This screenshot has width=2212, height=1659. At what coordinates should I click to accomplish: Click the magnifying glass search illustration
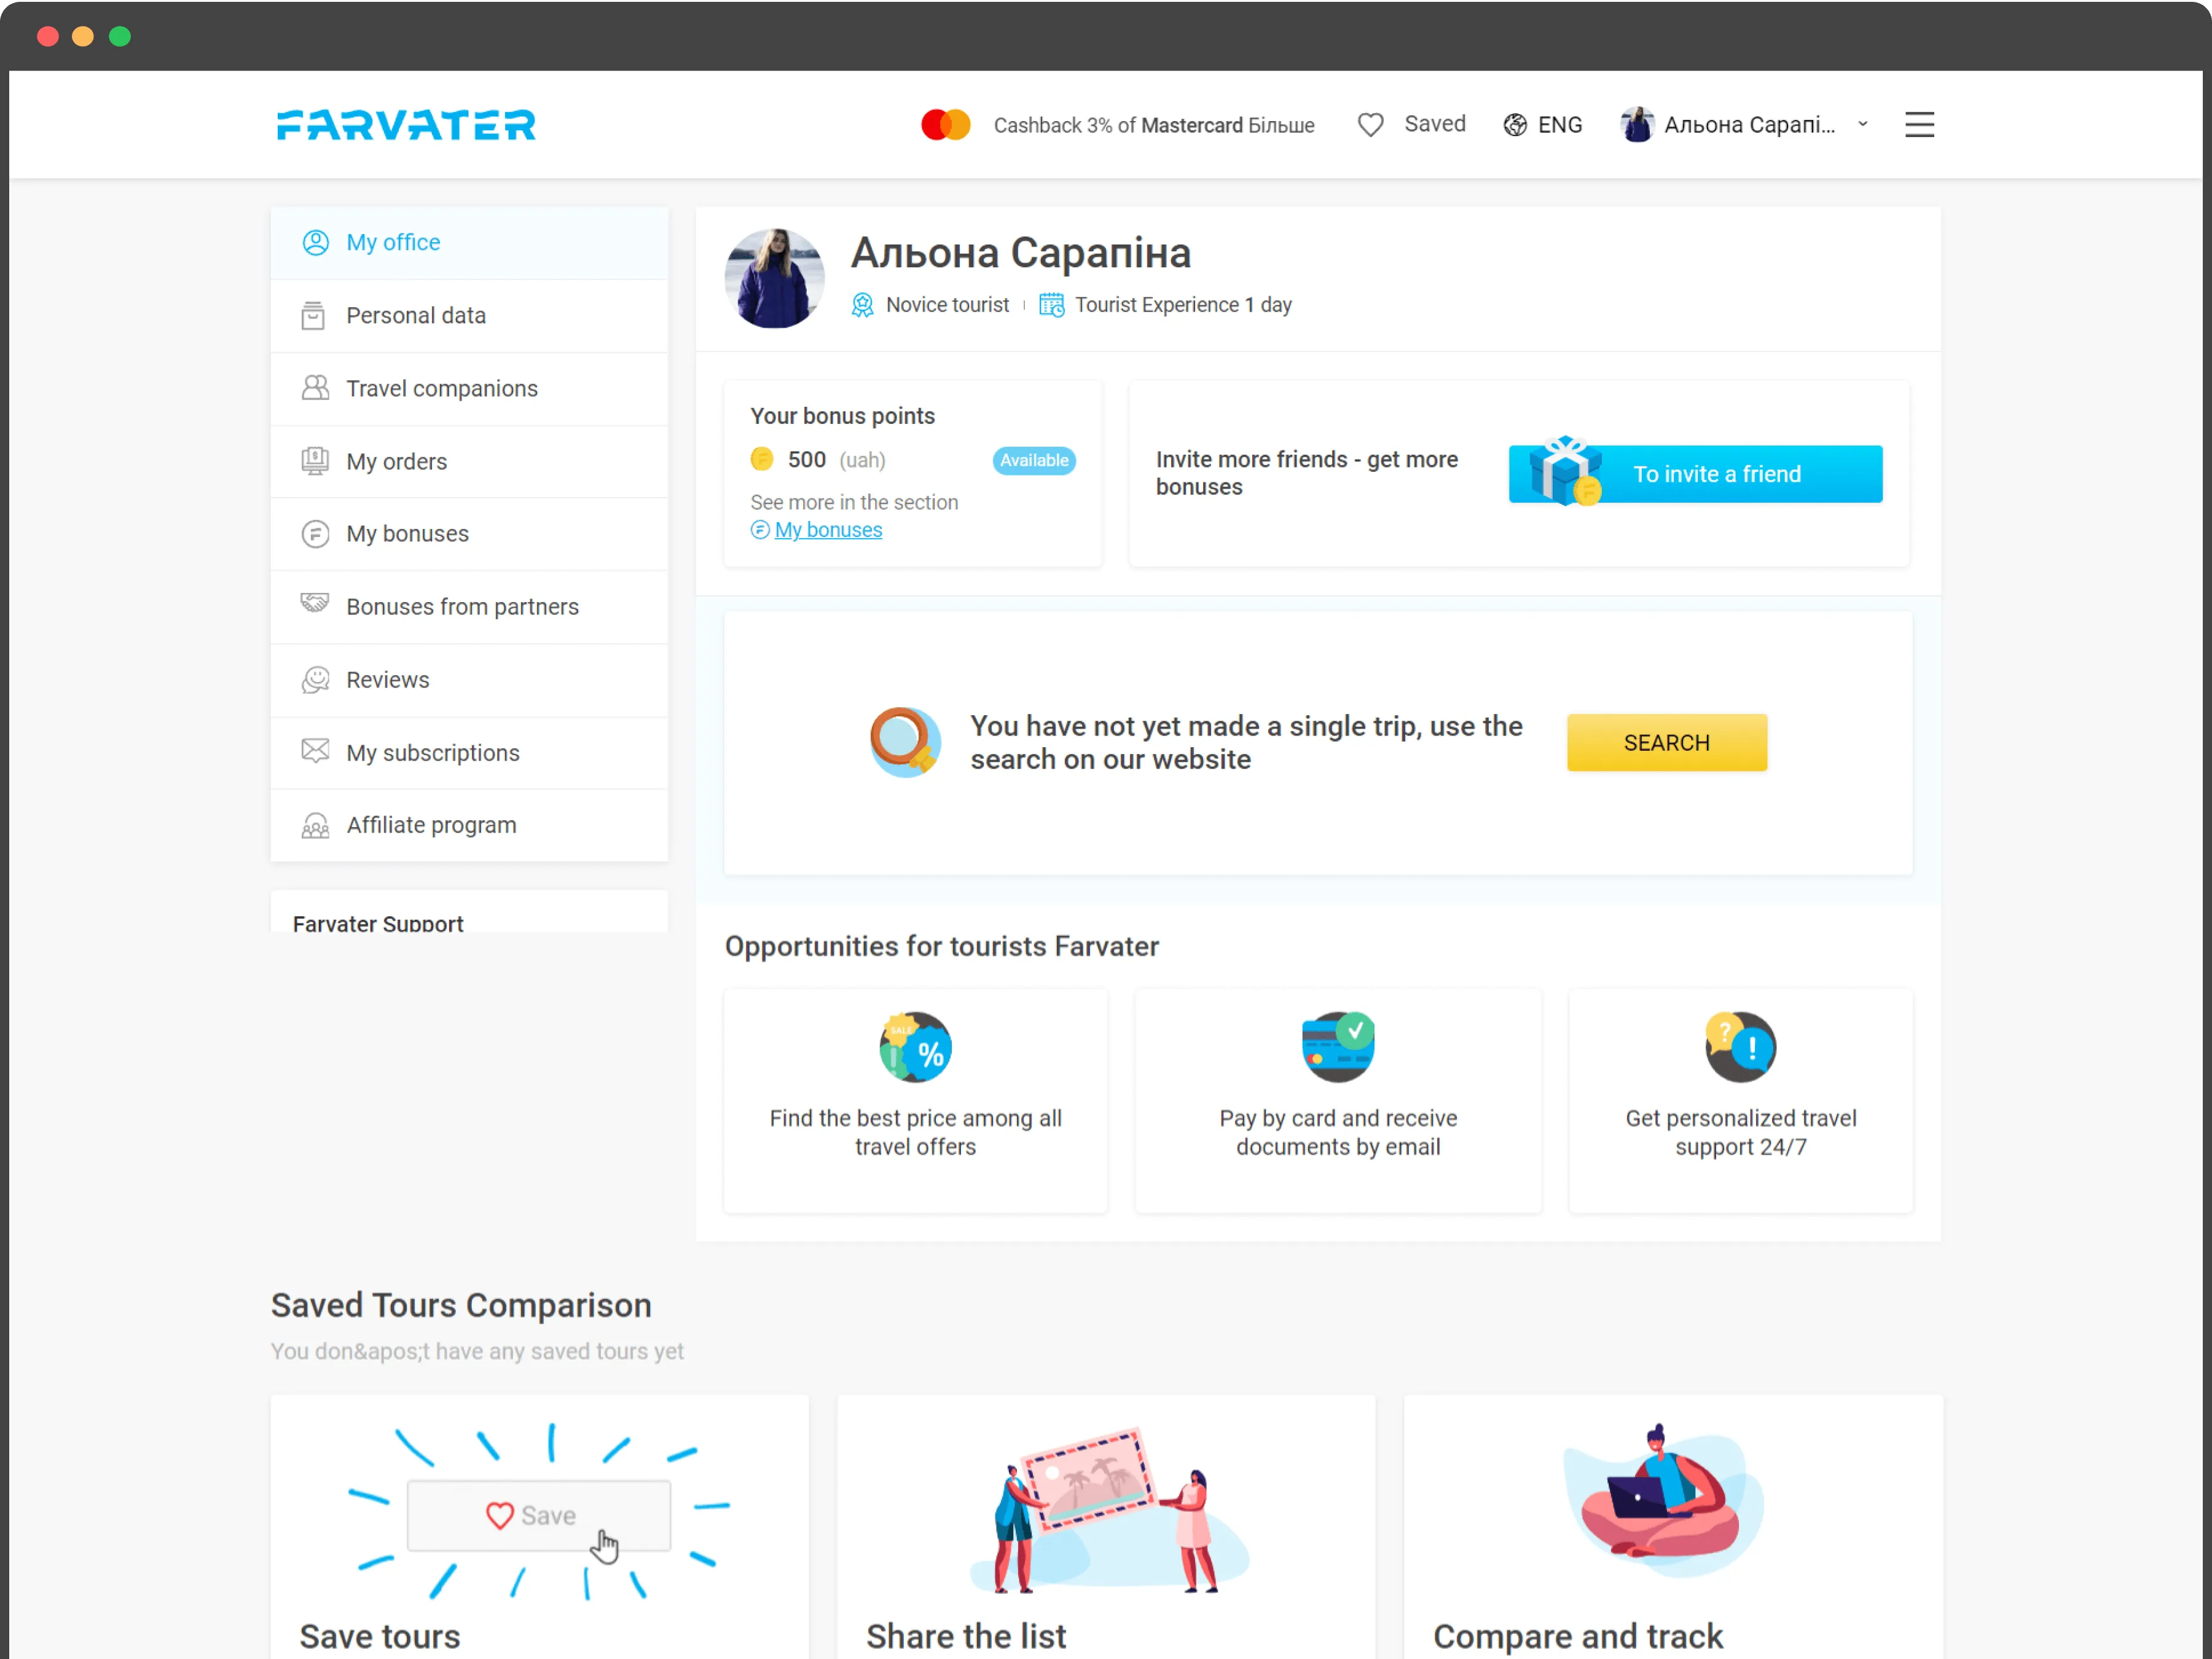click(x=904, y=742)
